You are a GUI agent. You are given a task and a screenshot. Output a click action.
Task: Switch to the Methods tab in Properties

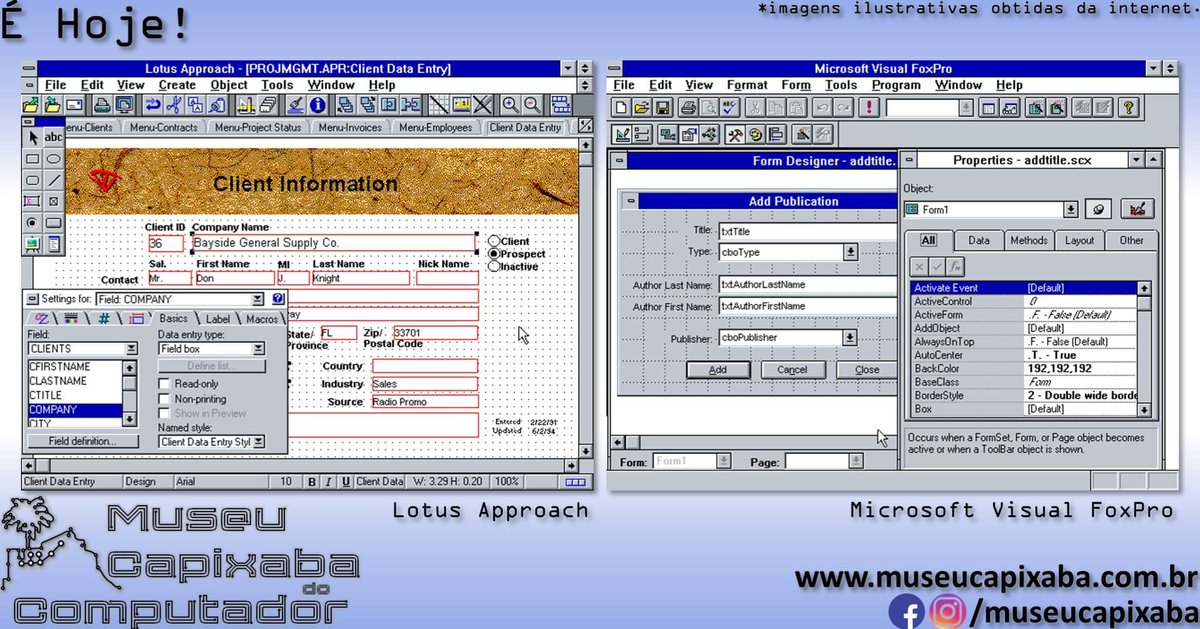coord(1028,240)
